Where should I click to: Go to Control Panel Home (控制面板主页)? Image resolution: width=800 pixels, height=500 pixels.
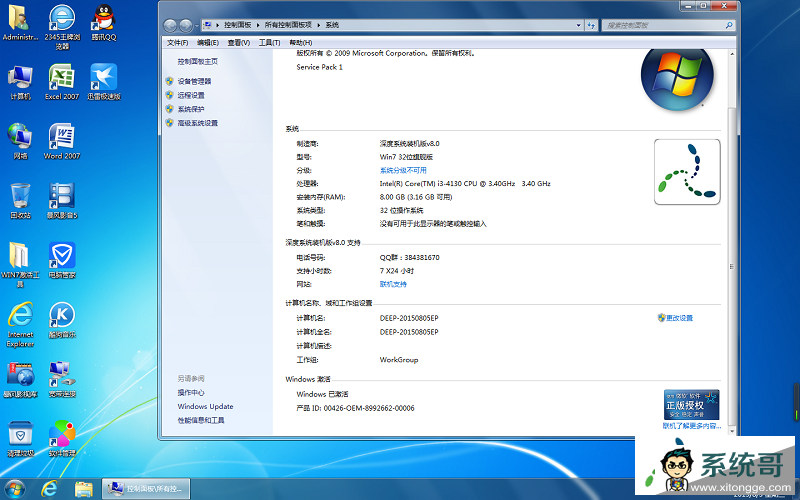[197, 61]
